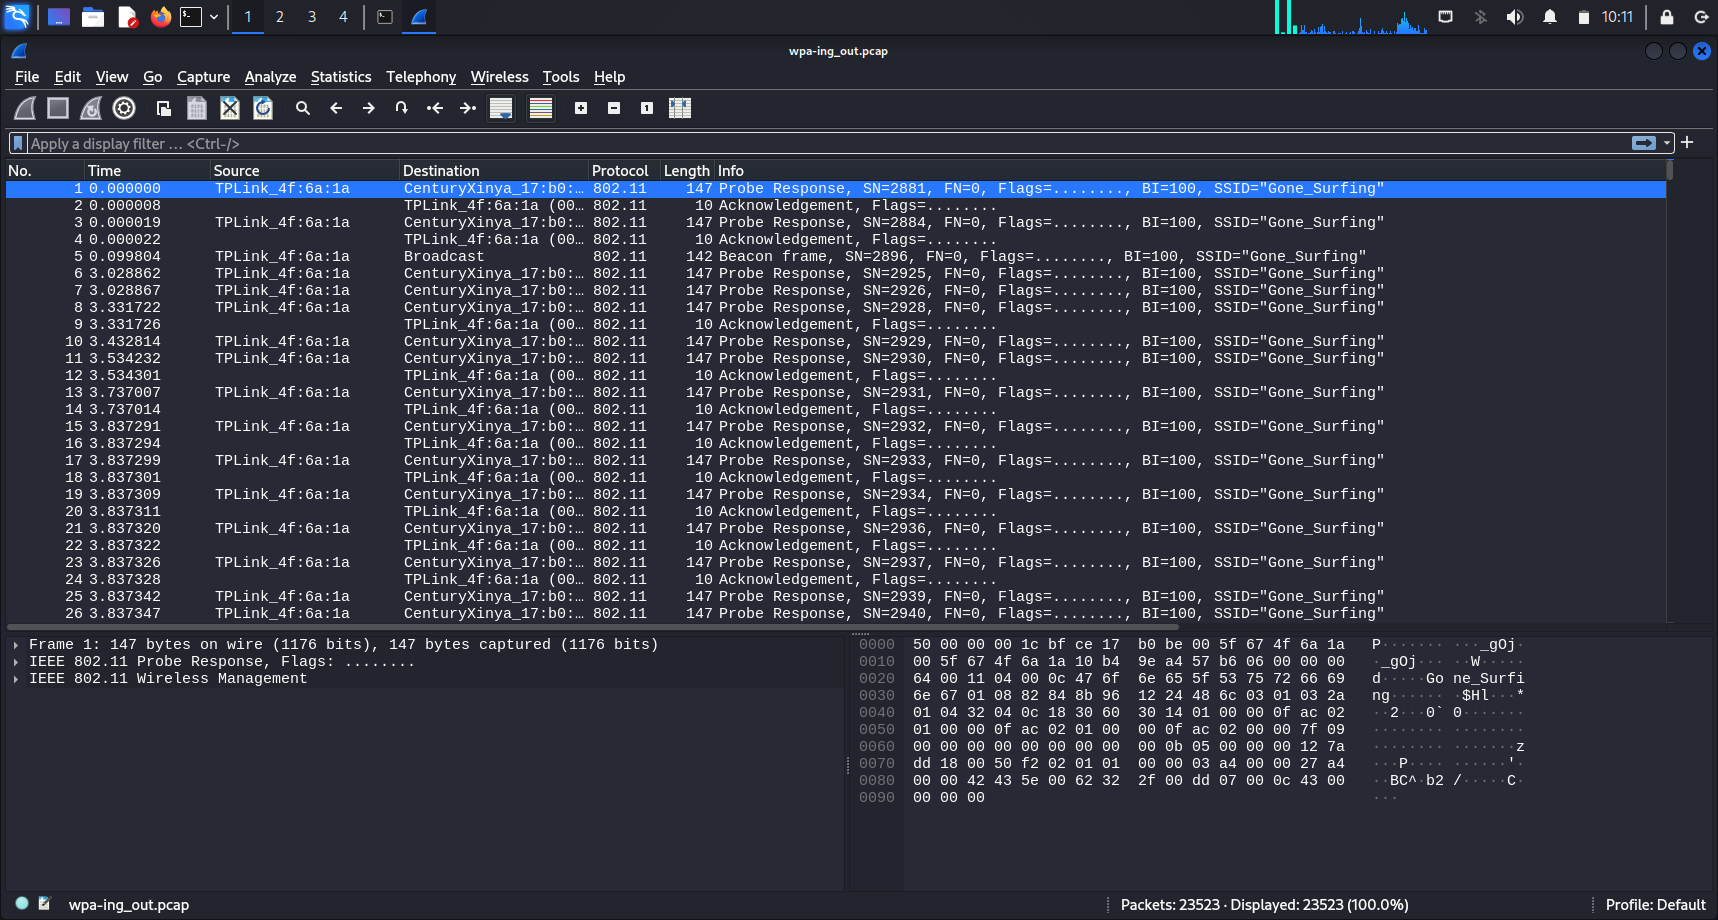Toggle packet colorization rules
The image size is (1718, 920).
point(541,108)
